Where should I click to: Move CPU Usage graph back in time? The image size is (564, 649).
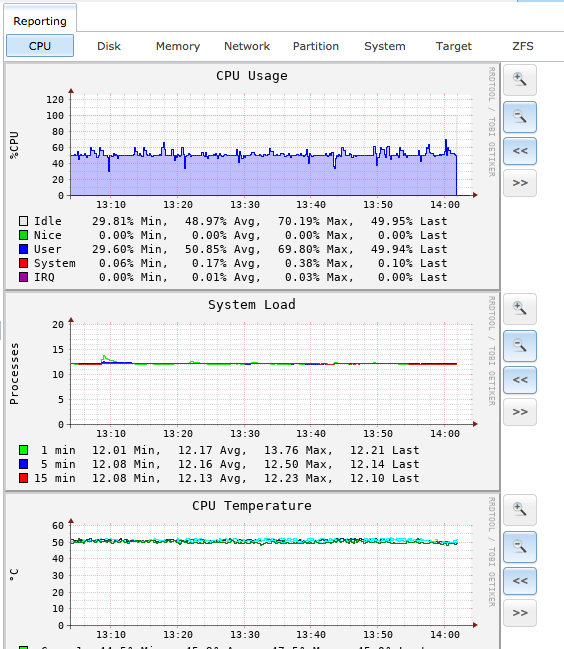click(x=520, y=151)
